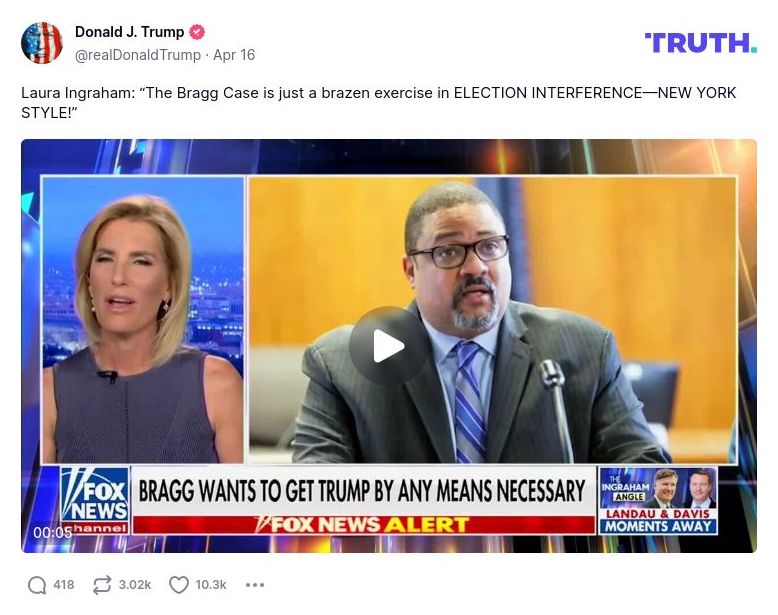778x615 pixels.
Task: Click the 3.02k ReTruth count
Action: pos(134,585)
